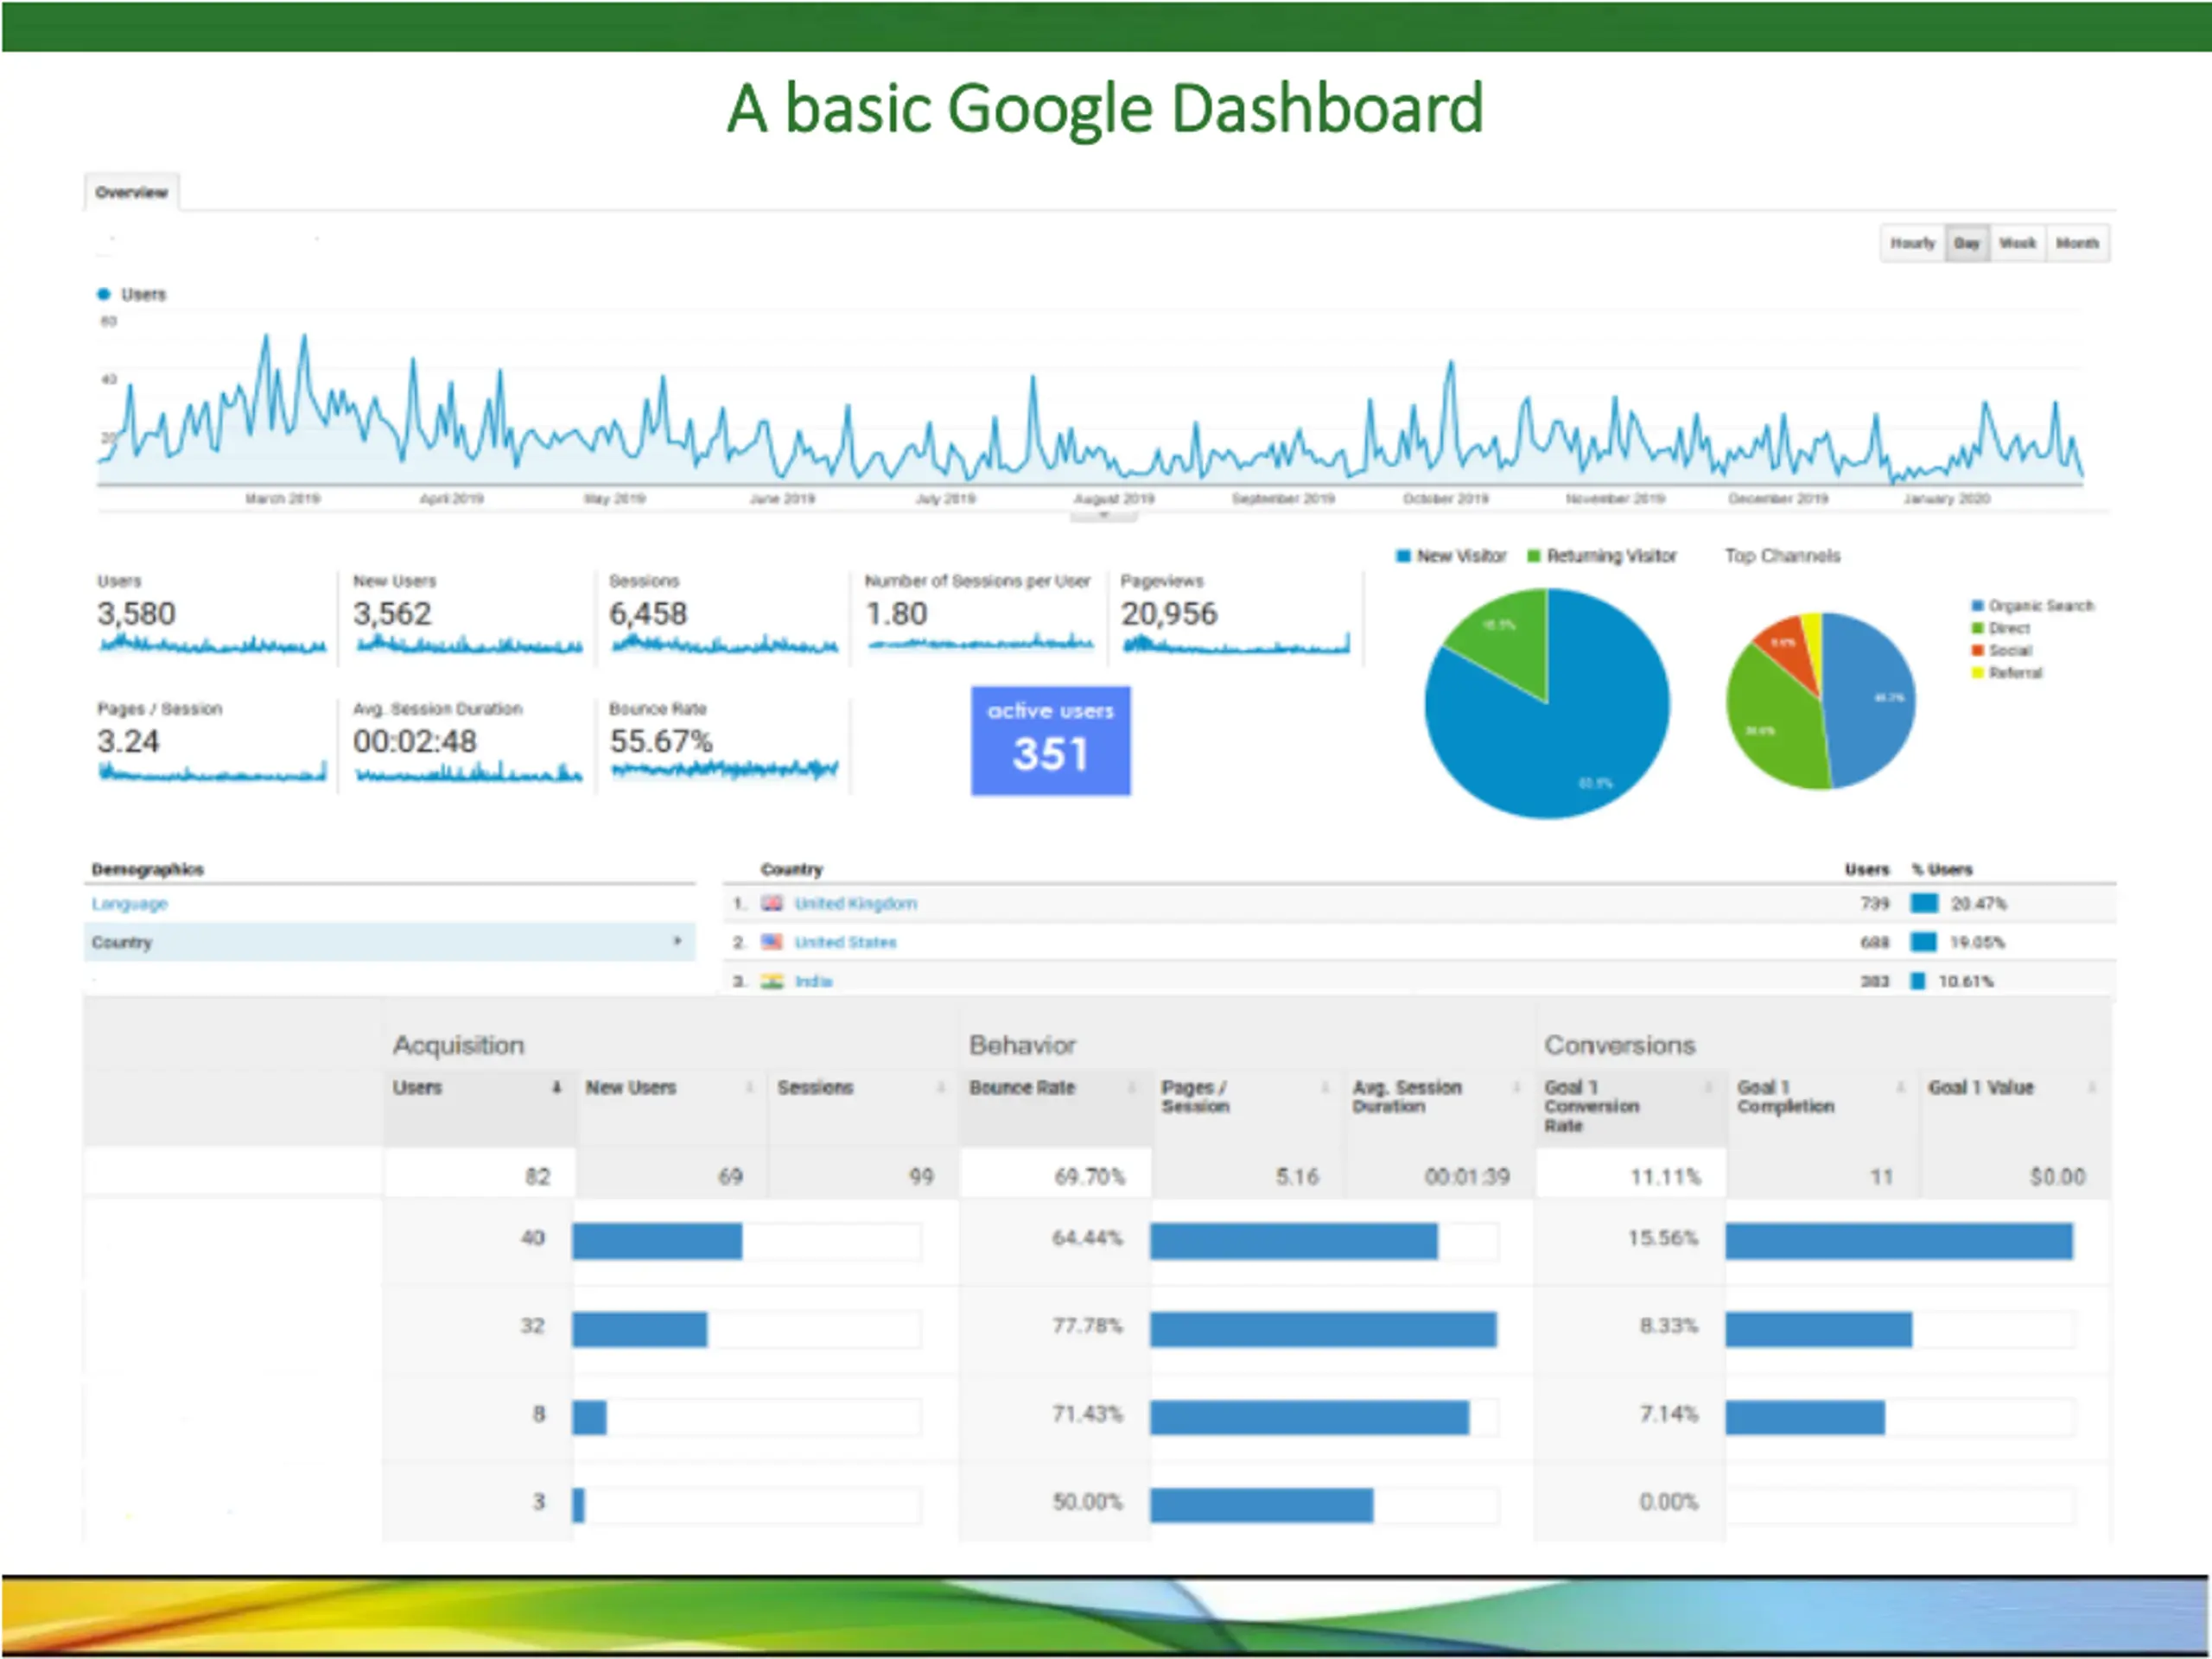Open the Users 3,580 metric sparkline
Image resolution: width=2212 pixels, height=1659 pixels.
tap(212, 645)
